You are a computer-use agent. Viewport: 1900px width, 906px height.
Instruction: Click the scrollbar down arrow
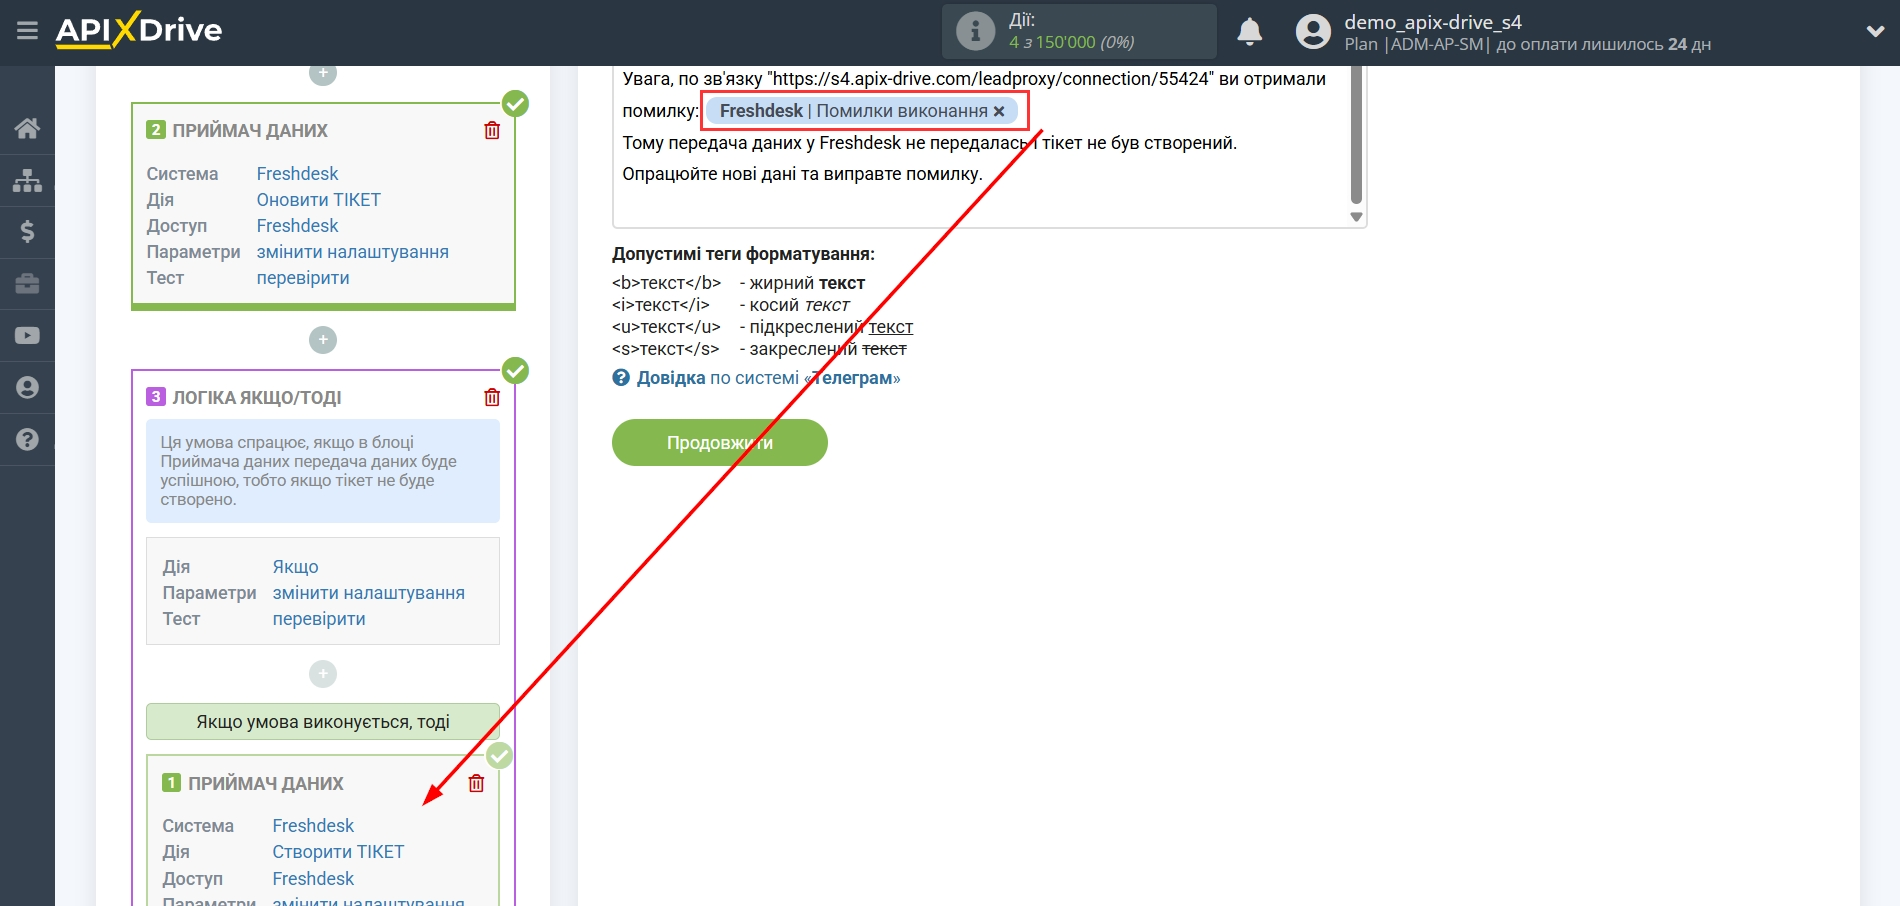[1356, 217]
